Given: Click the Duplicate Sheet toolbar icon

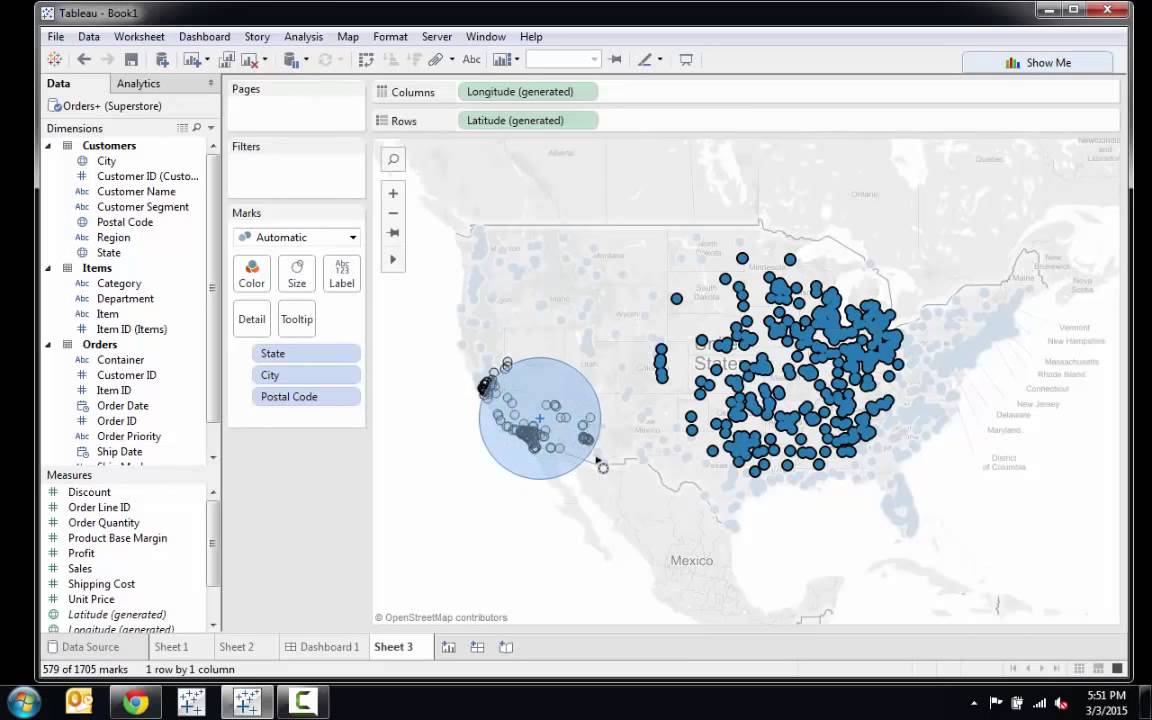Looking at the screenshot, I should point(227,60).
